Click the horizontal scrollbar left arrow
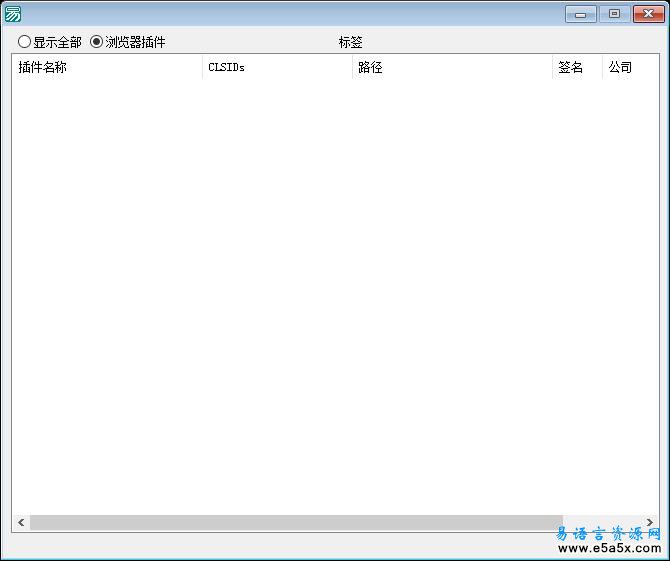The width and height of the screenshot is (670, 561). coord(21,522)
